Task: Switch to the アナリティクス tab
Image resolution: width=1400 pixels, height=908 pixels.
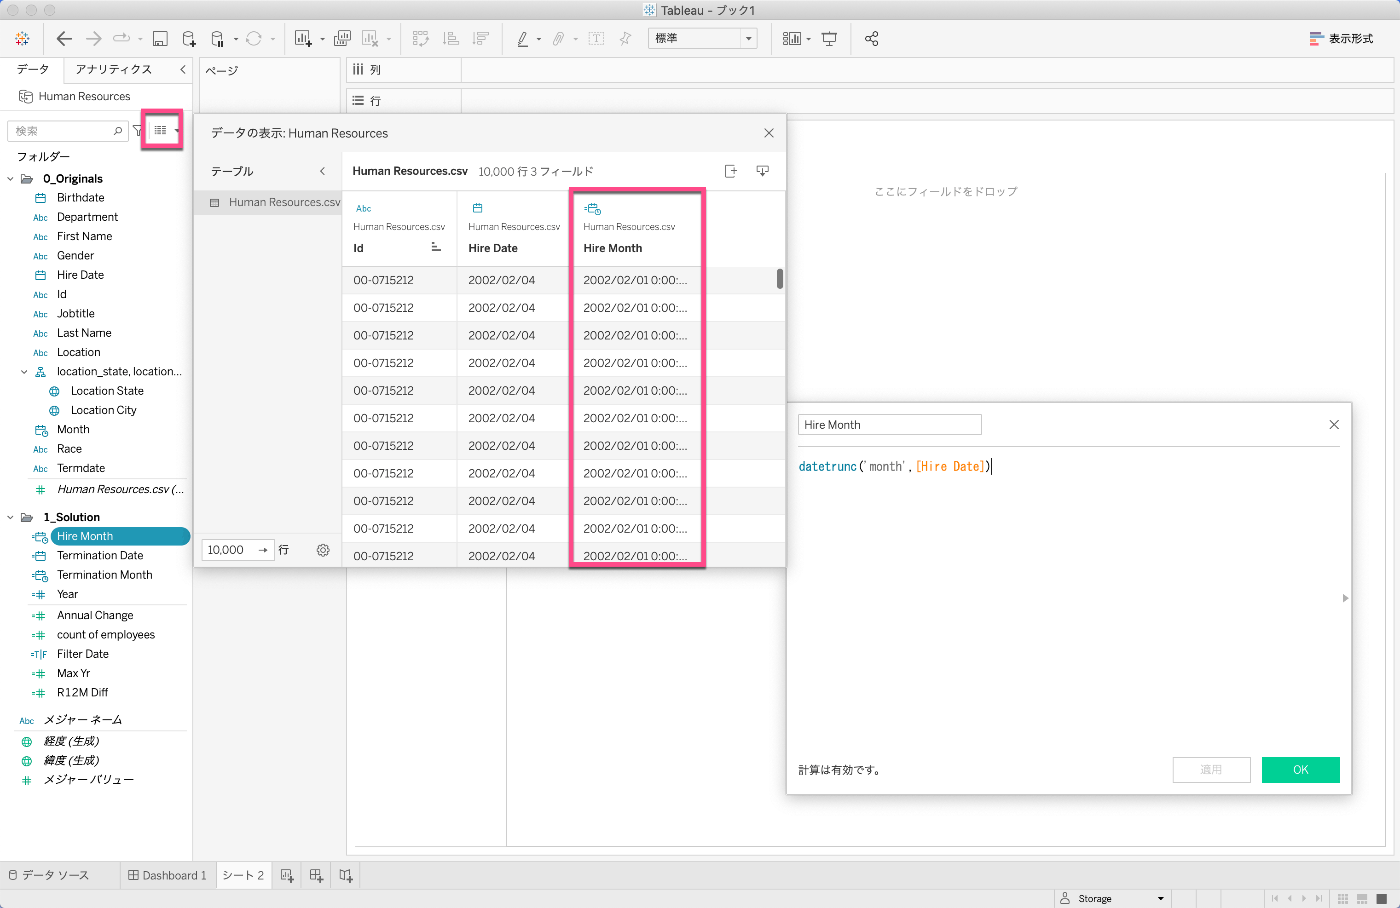Action: 113,69
